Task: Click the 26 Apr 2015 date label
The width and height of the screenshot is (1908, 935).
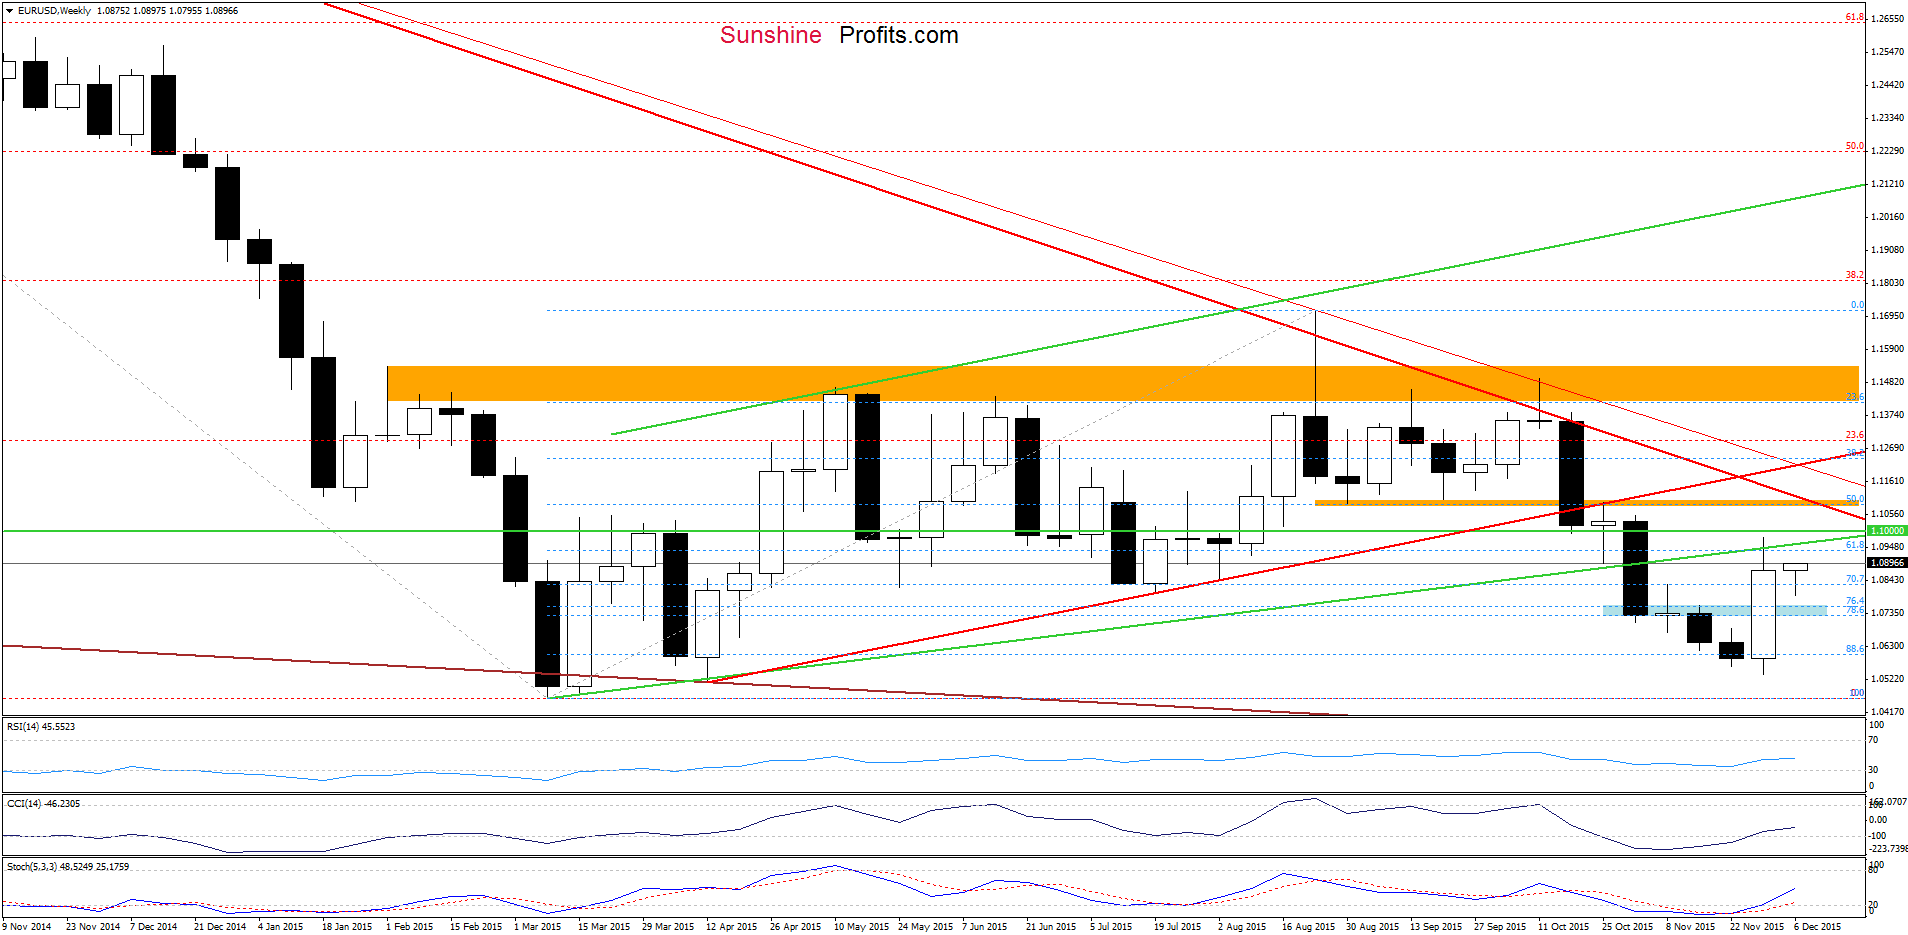Action: click(795, 926)
